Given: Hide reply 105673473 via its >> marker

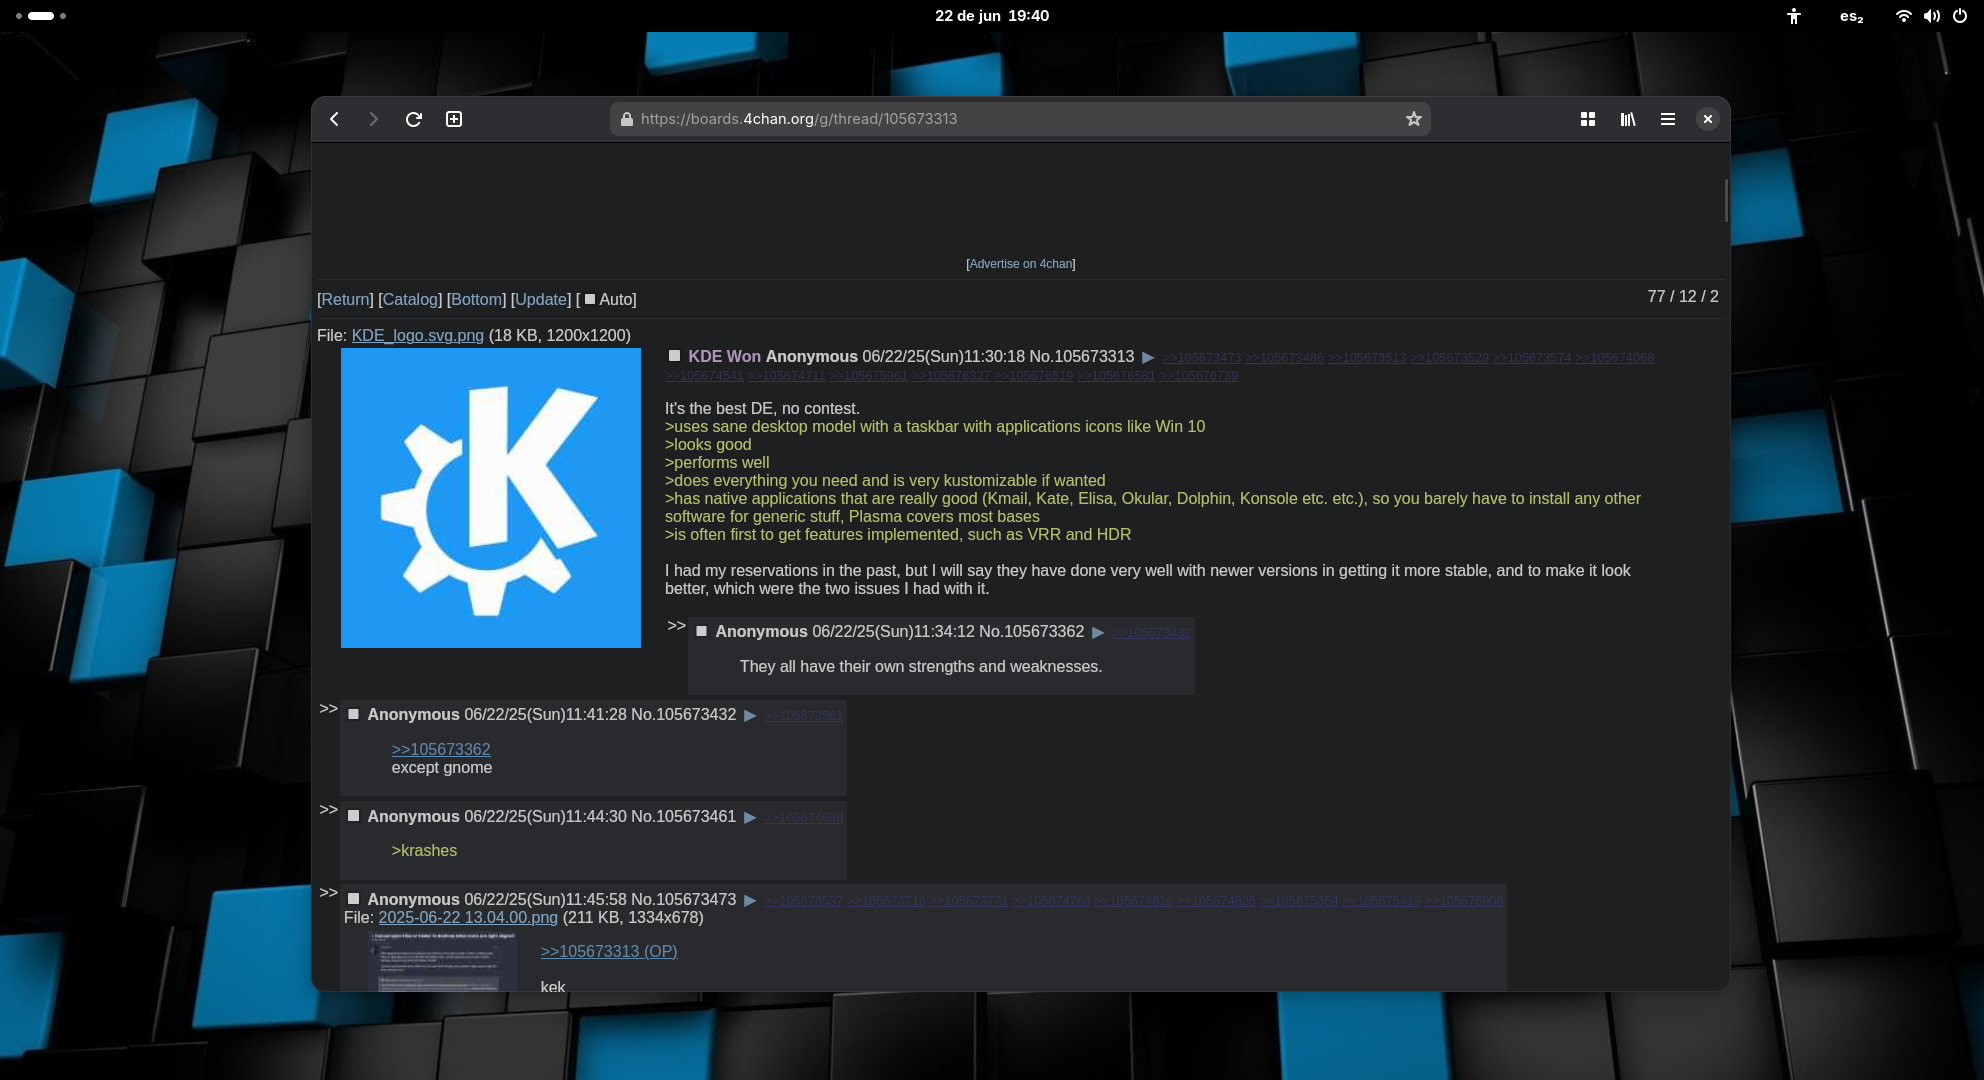Looking at the screenshot, I should [328, 893].
